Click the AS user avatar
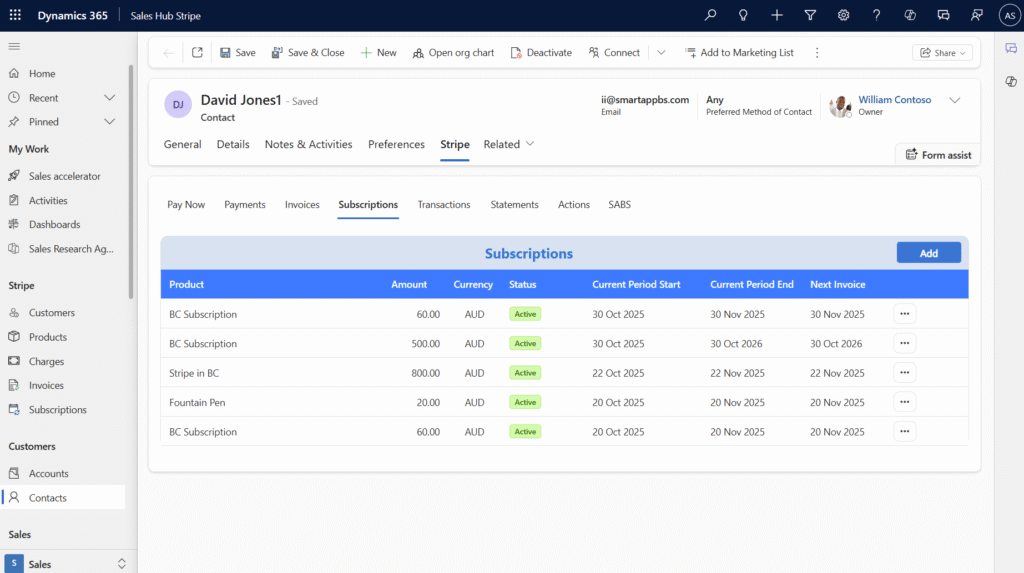 pyautogui.click(x=1010, y=15)
